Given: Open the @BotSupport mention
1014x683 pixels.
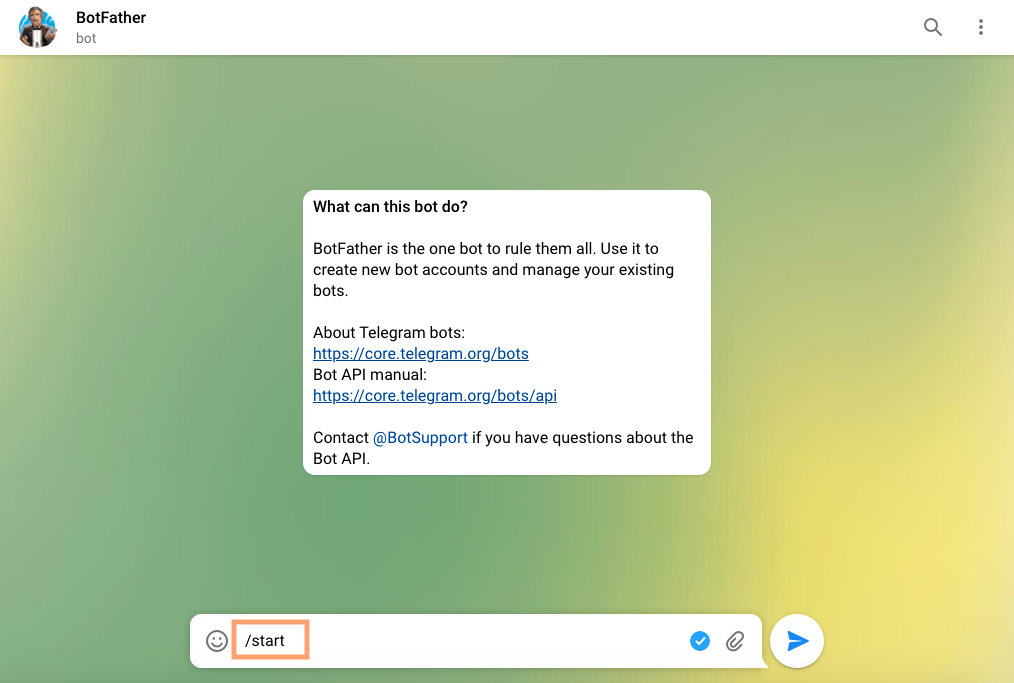Looking at the screenshot, I should pos(420,438).
